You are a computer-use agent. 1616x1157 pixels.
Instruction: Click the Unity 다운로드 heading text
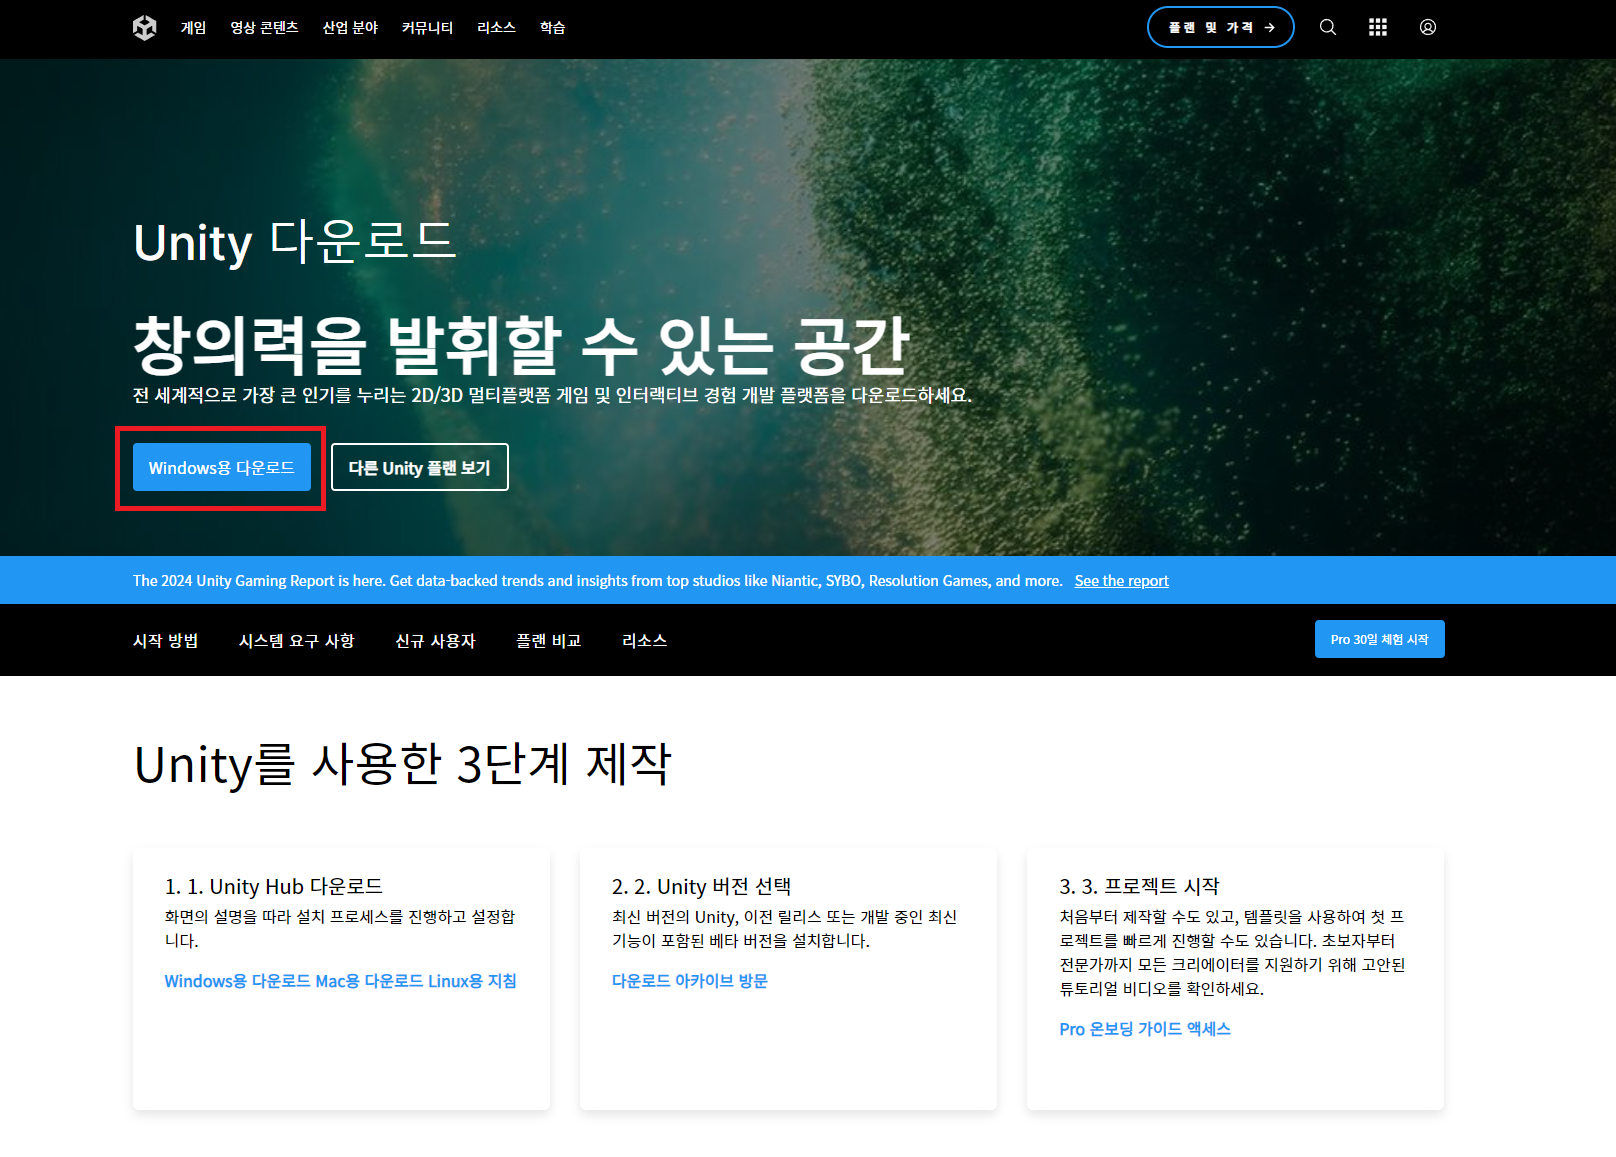(x=294, y=242)
